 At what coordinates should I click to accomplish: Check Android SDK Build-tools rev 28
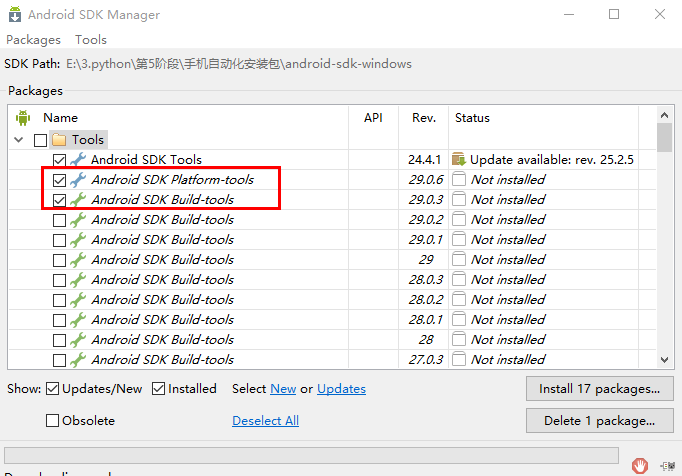click(60, 340)
